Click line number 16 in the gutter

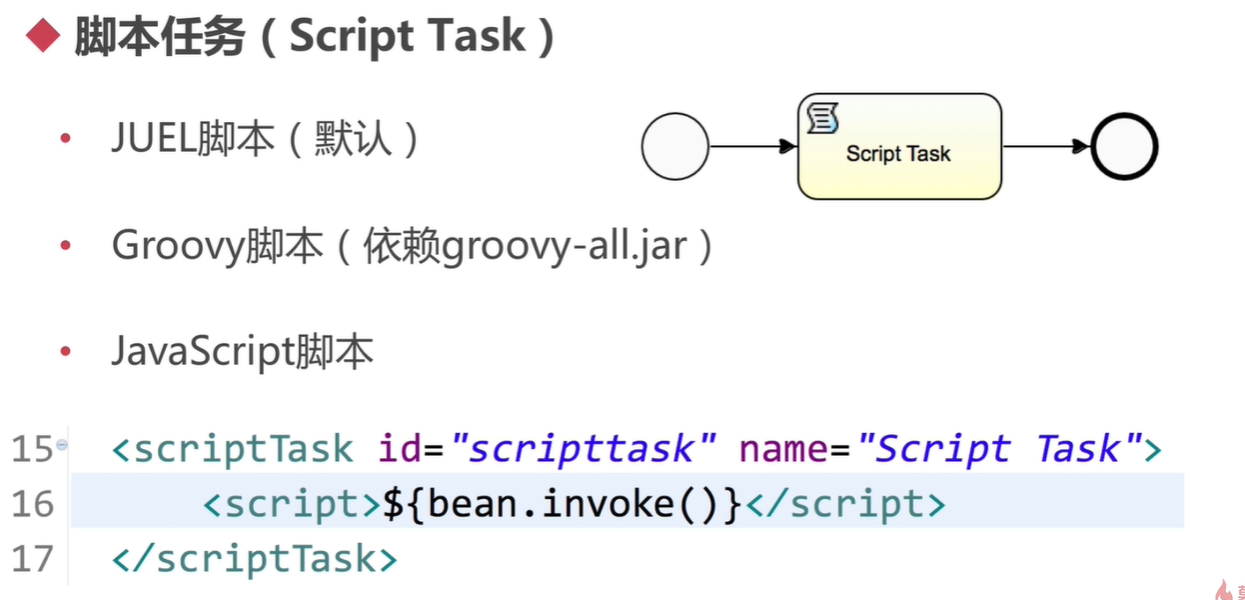coord(33,504)
